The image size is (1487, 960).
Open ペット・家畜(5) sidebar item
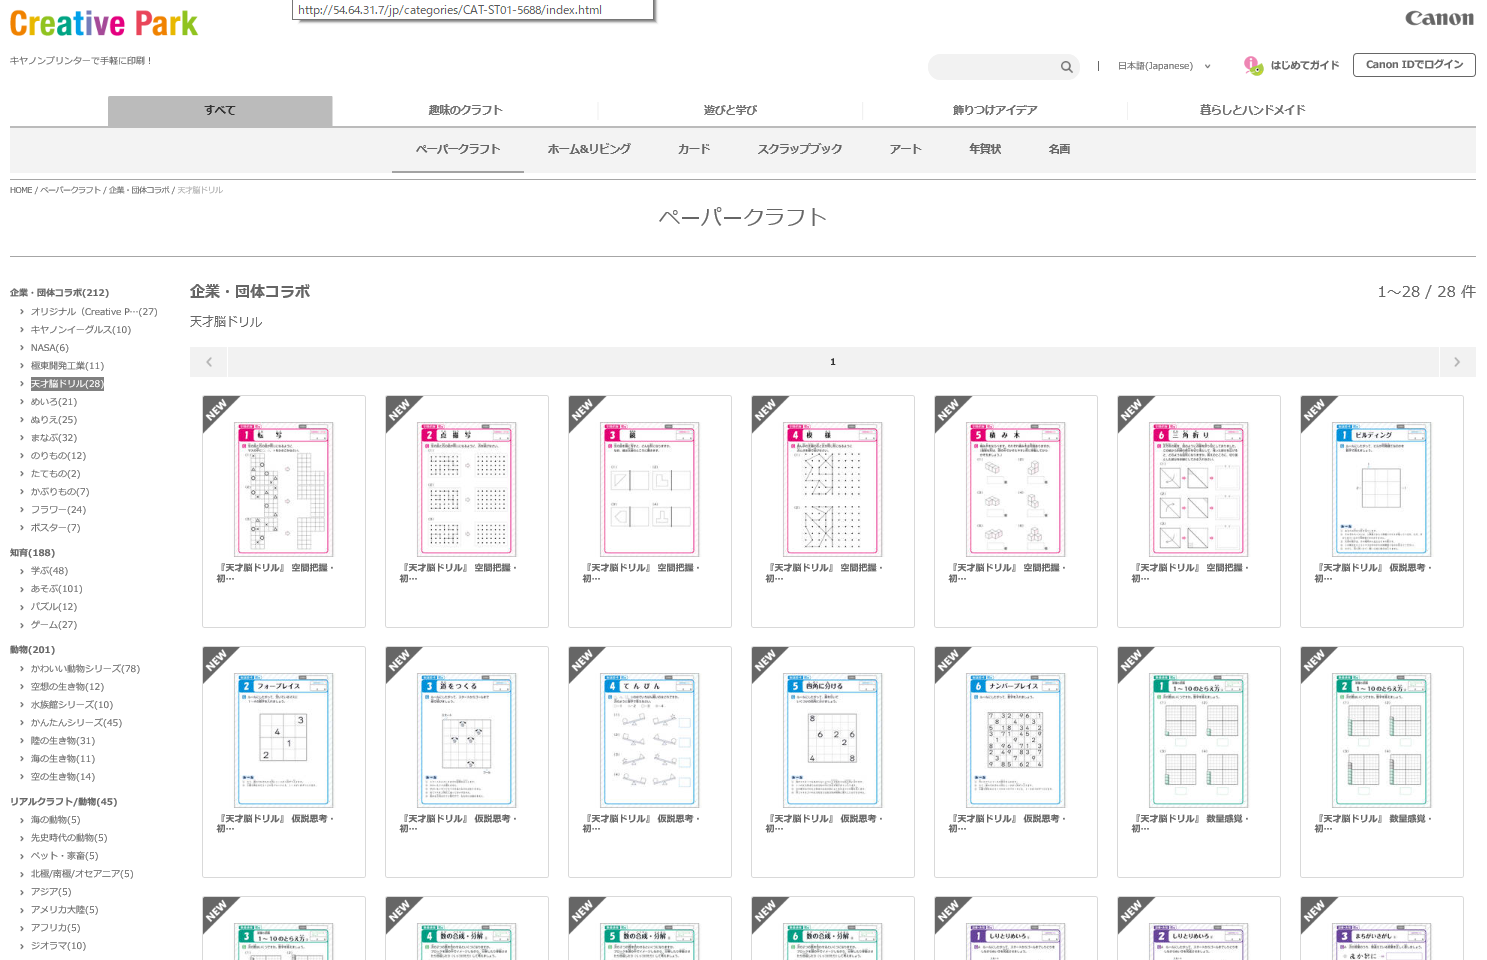coord(64,856)
